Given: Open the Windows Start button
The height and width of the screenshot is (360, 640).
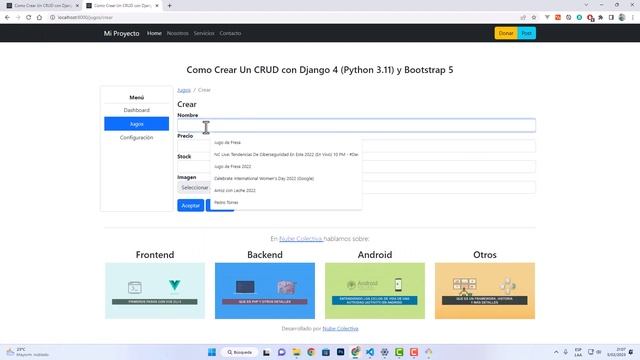Looking at the screenshot, I should (x=212, y=352).
